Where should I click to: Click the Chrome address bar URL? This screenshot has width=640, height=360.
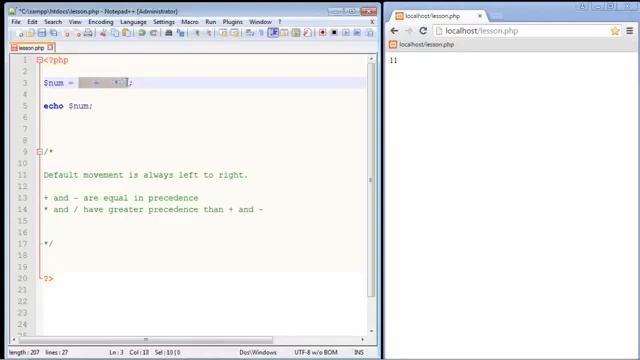tap(482, 31)
